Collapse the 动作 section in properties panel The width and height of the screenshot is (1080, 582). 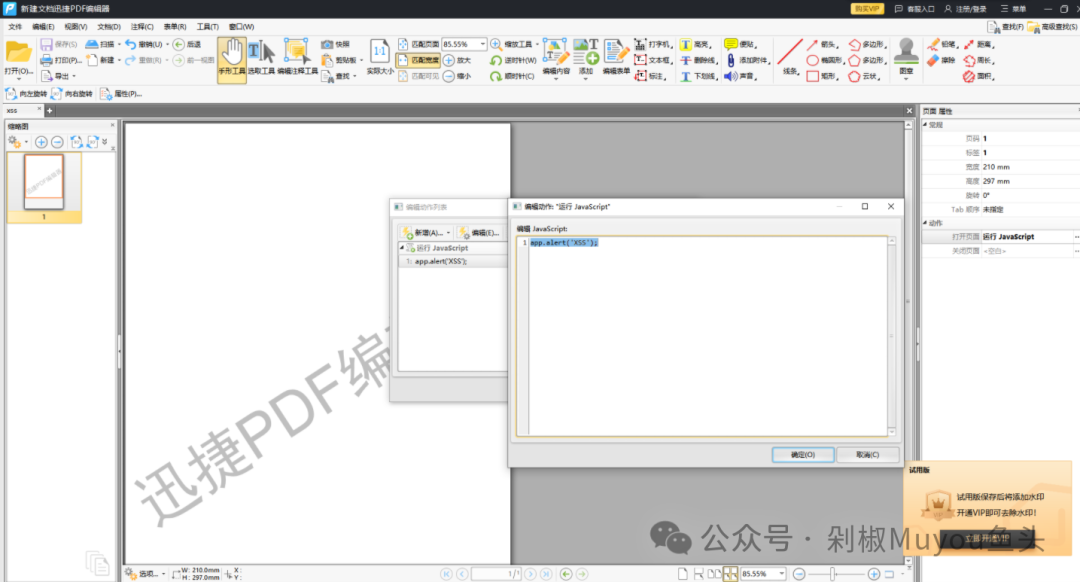coord(925,223)
